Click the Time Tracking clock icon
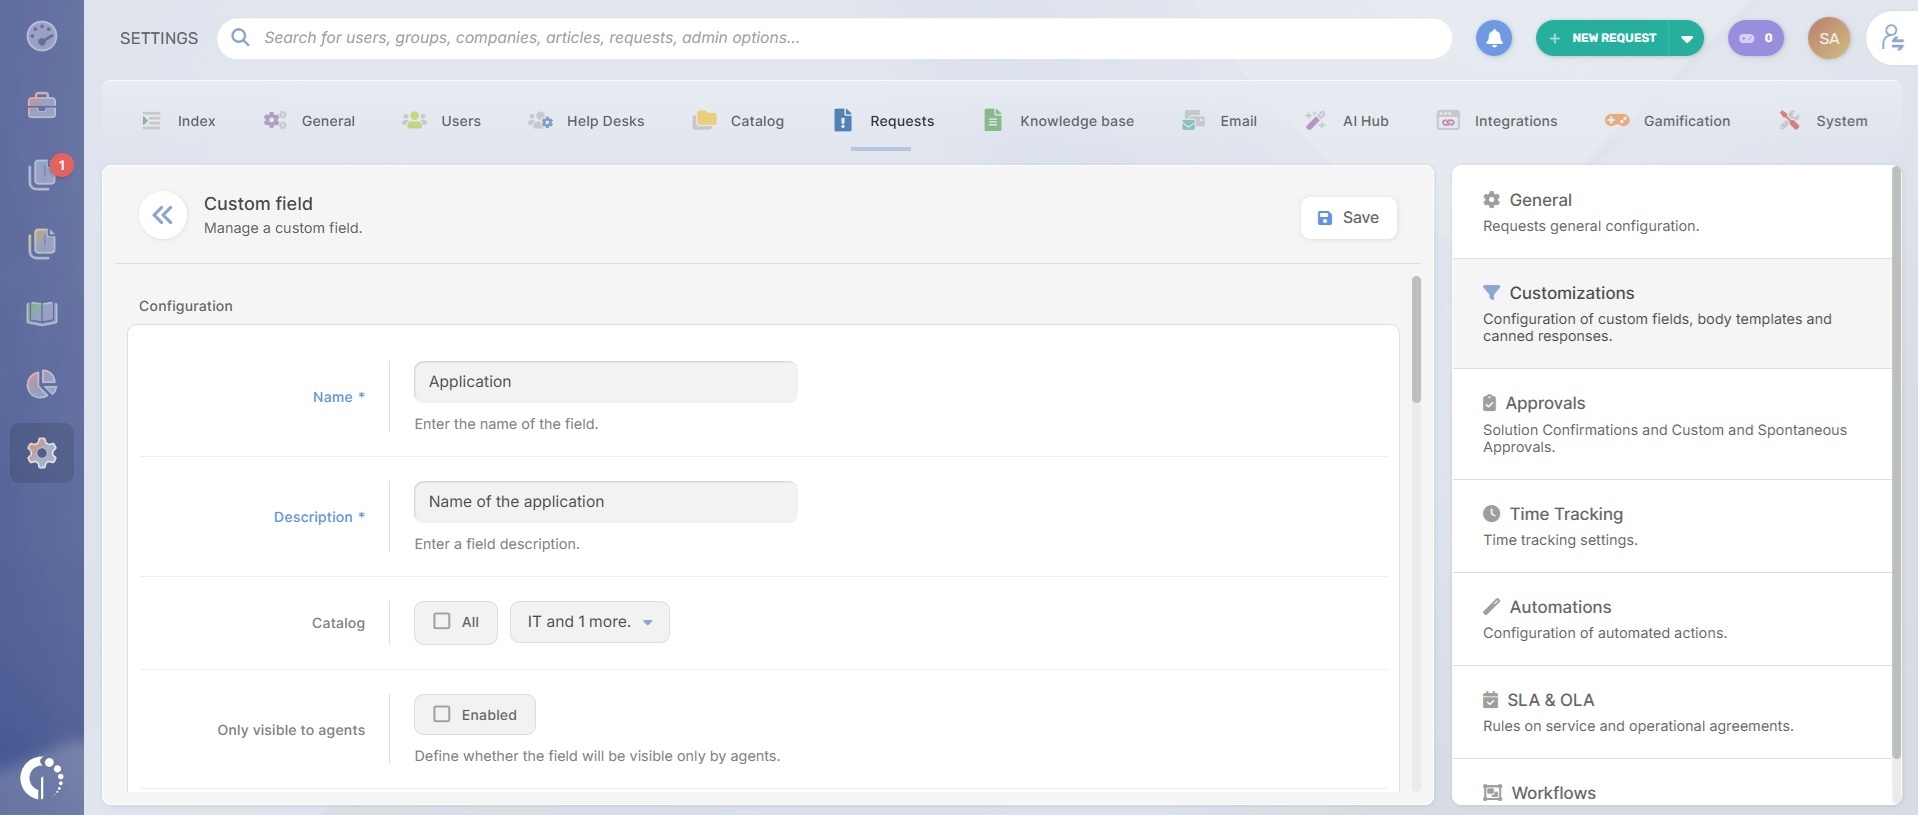The width and height of the screenshot is (1918, 815). click(1491, 514)
